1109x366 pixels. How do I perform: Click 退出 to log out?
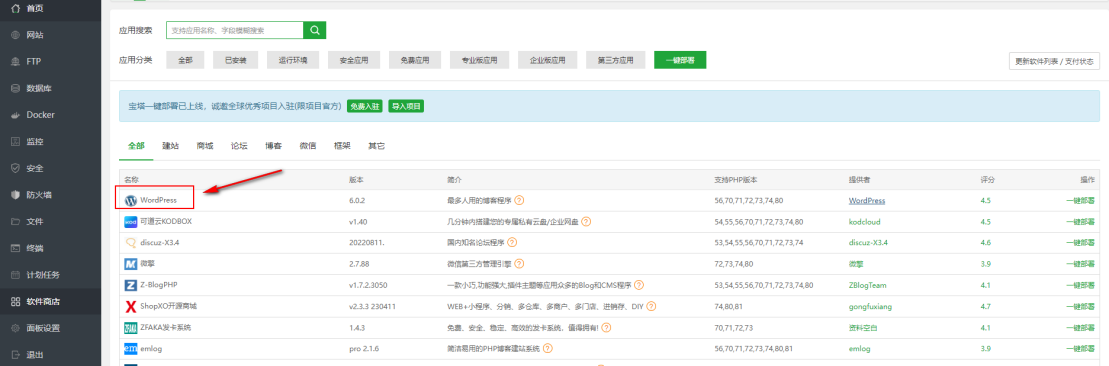[50, 355]
